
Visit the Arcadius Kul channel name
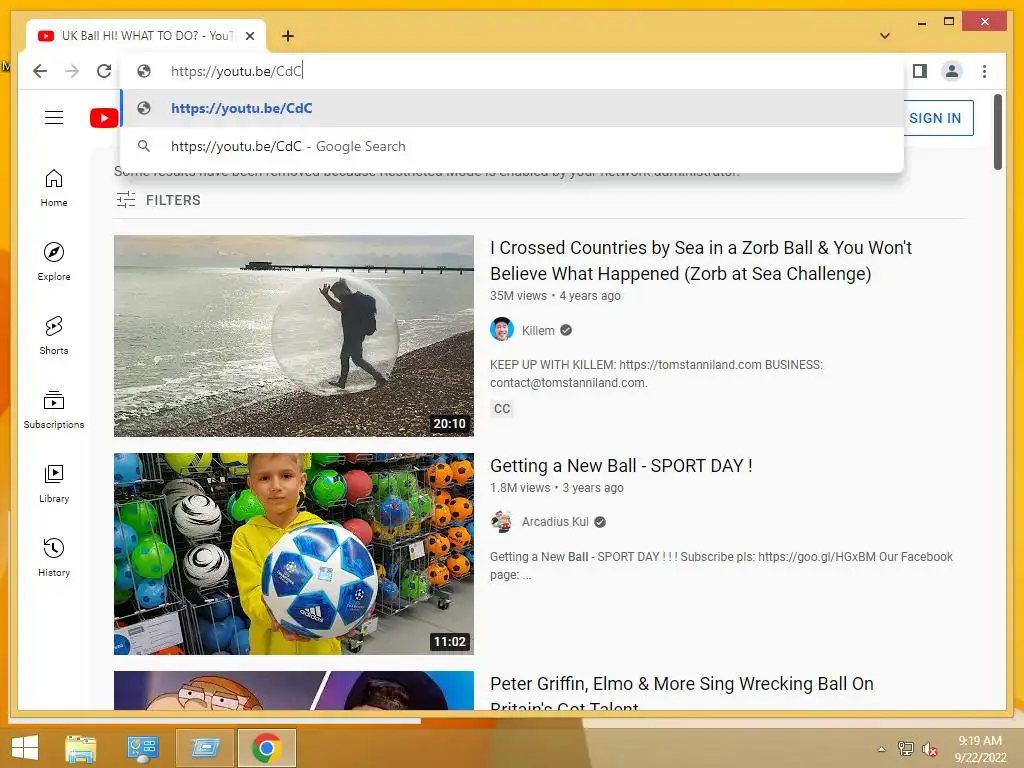point(555,522)
